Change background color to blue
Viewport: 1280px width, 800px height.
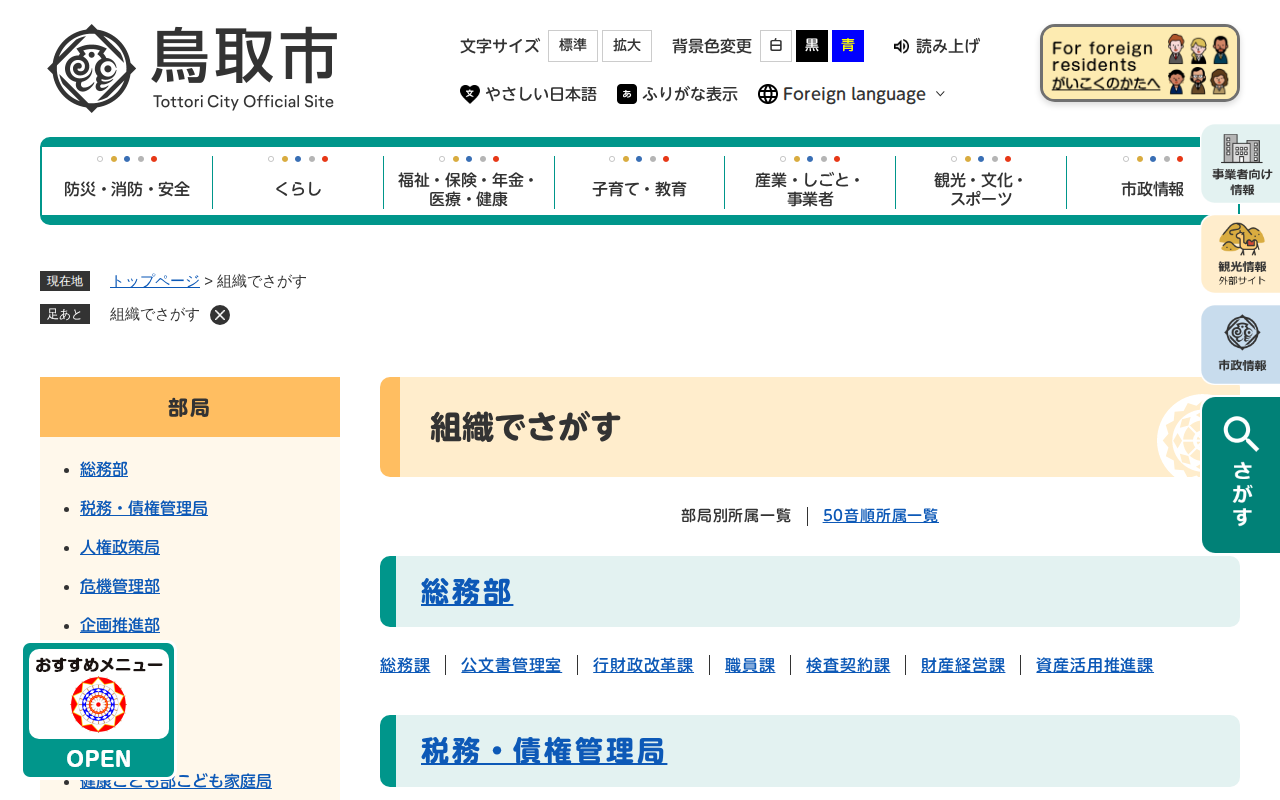848,46
